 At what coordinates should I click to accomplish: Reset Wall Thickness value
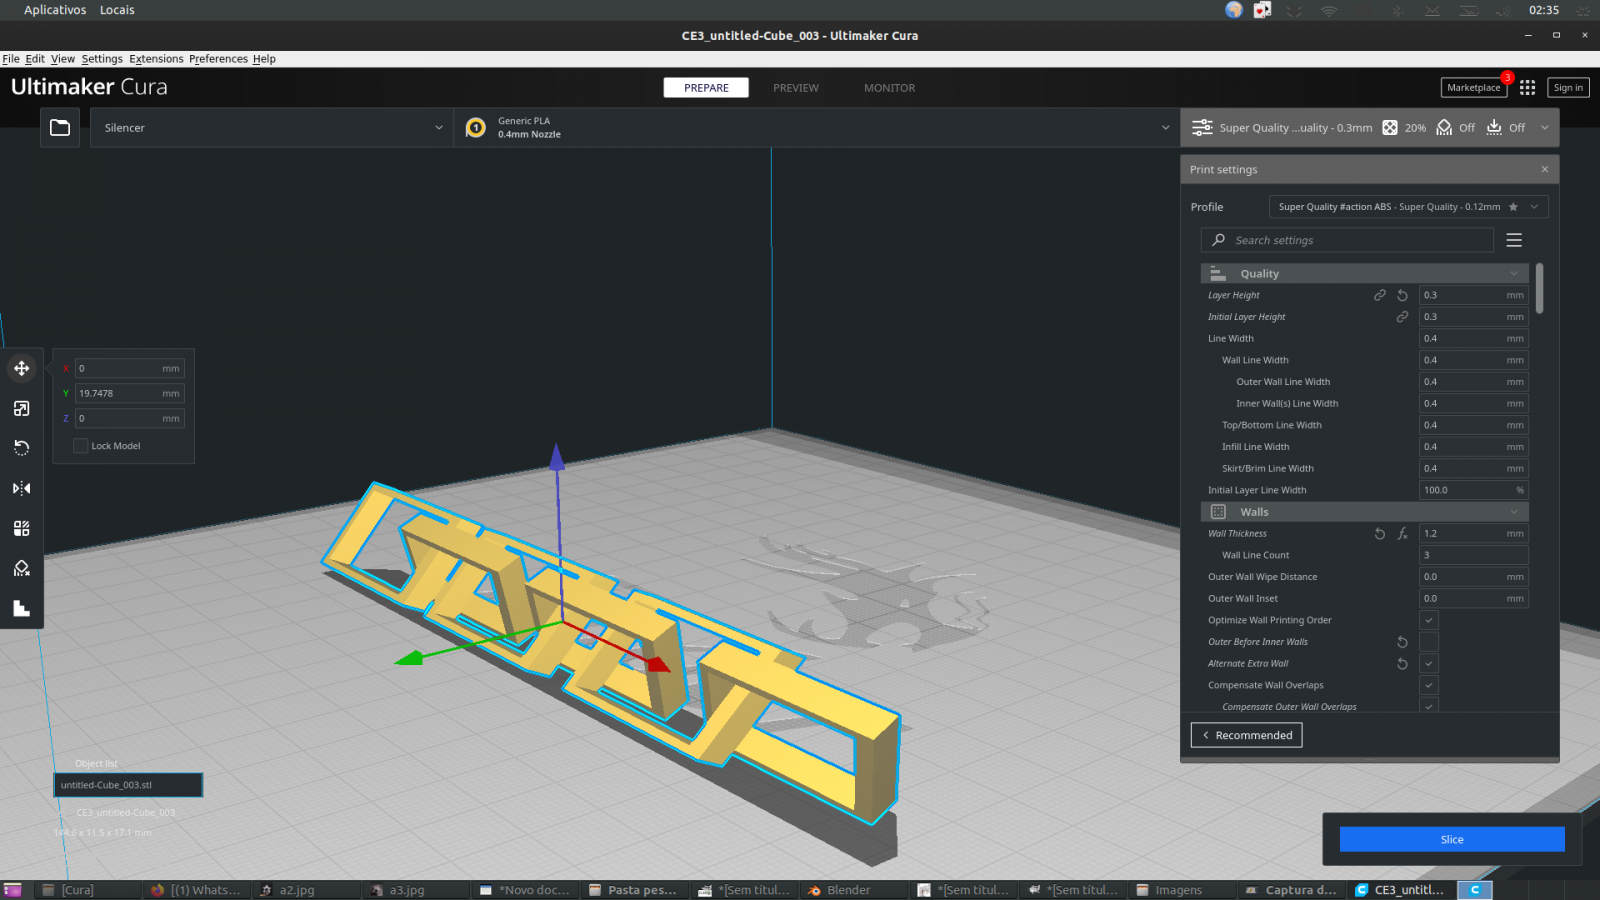pos(1380,534)
